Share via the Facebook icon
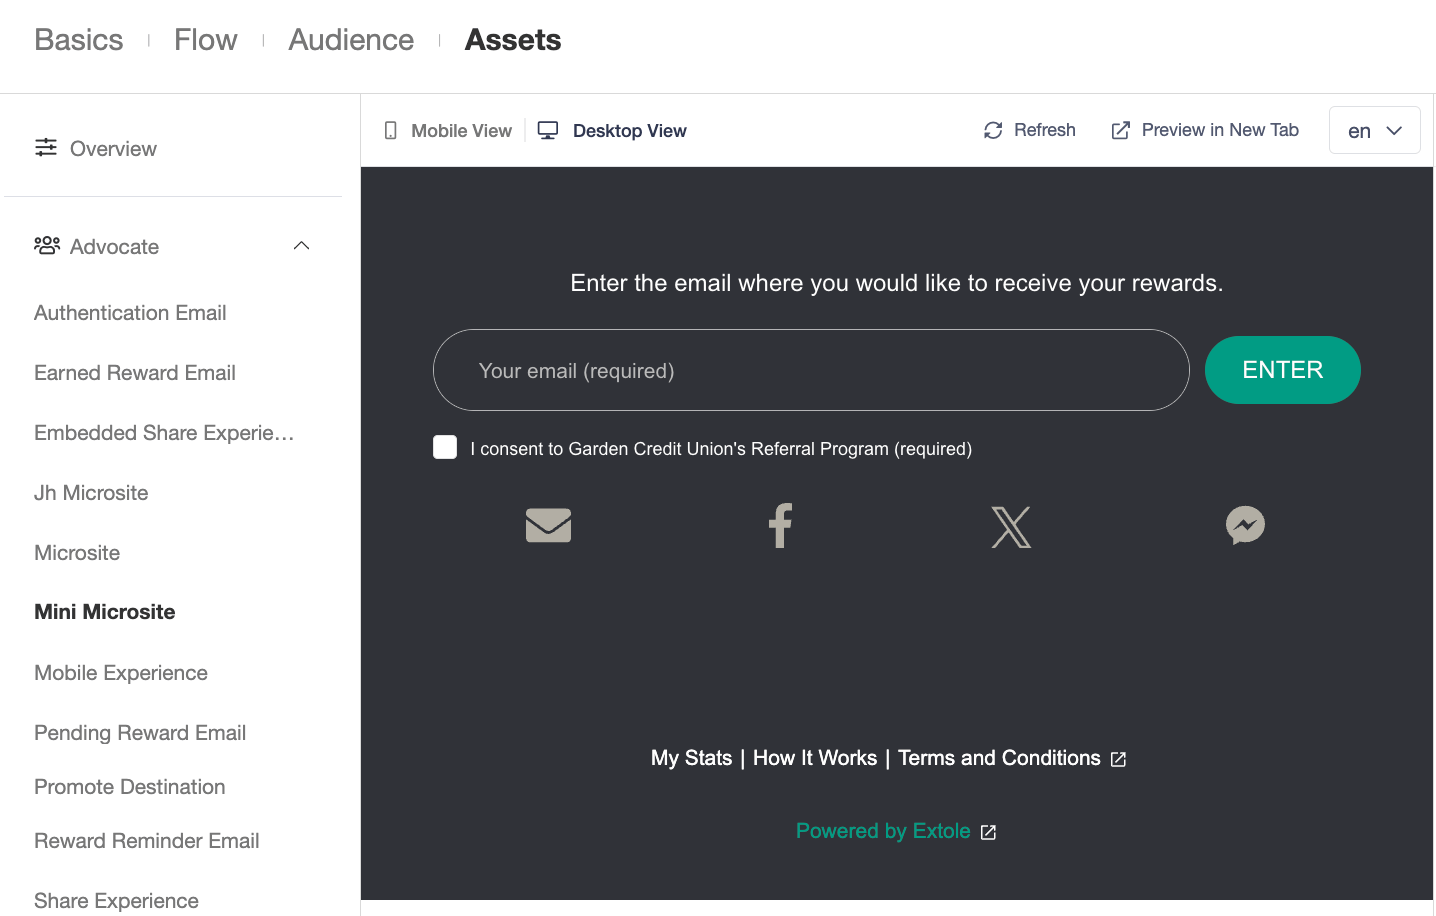The height and width of the screenshot is (916, 1436). pos(780,525)
